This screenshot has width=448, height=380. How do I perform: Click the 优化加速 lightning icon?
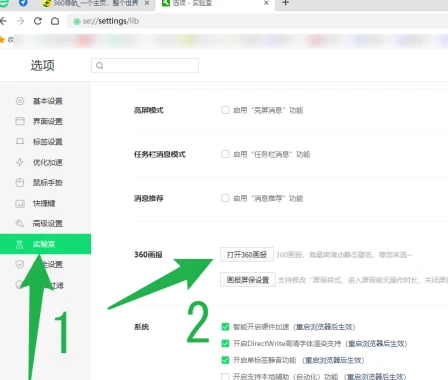coord(20,162)
